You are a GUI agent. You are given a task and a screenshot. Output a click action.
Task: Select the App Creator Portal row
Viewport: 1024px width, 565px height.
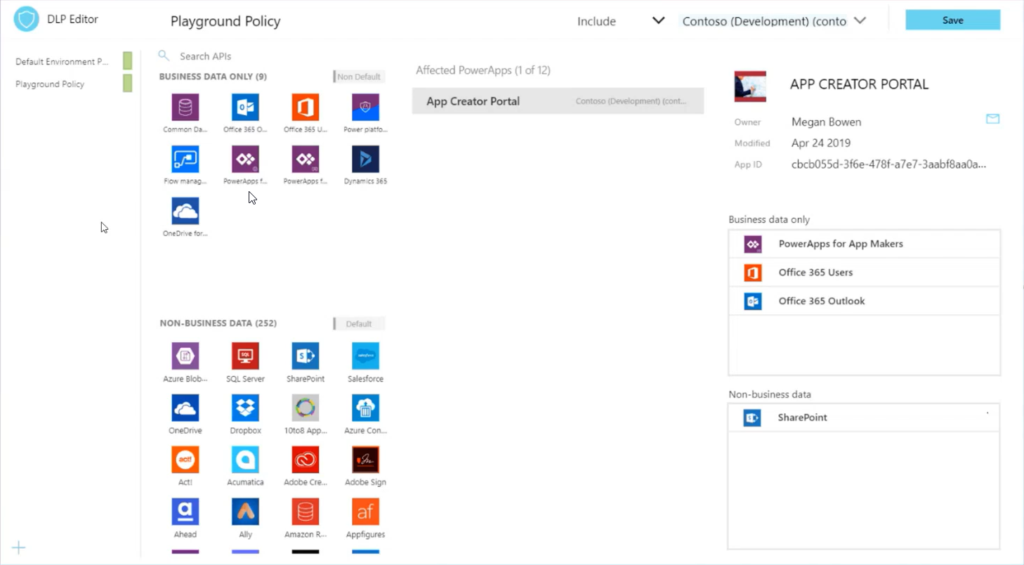point(558,101)
